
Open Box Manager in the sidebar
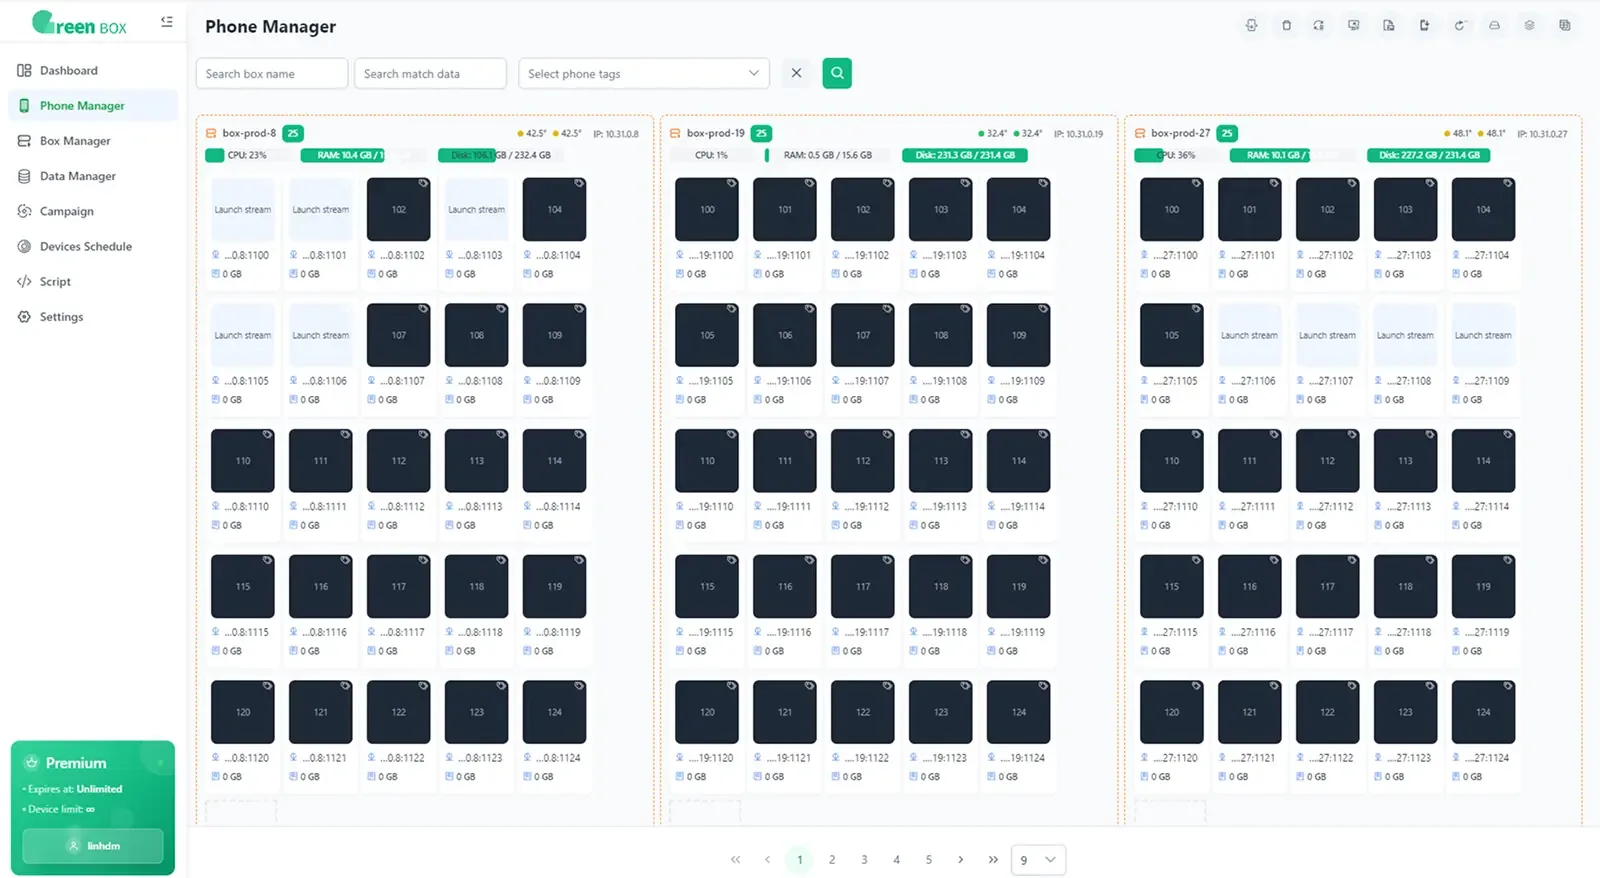click(x=92, y=141)
